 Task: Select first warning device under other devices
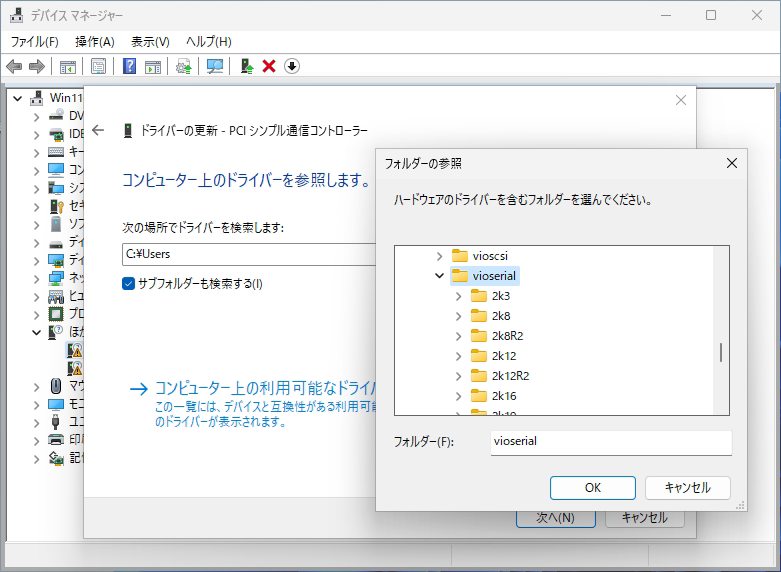coord(75,350)
